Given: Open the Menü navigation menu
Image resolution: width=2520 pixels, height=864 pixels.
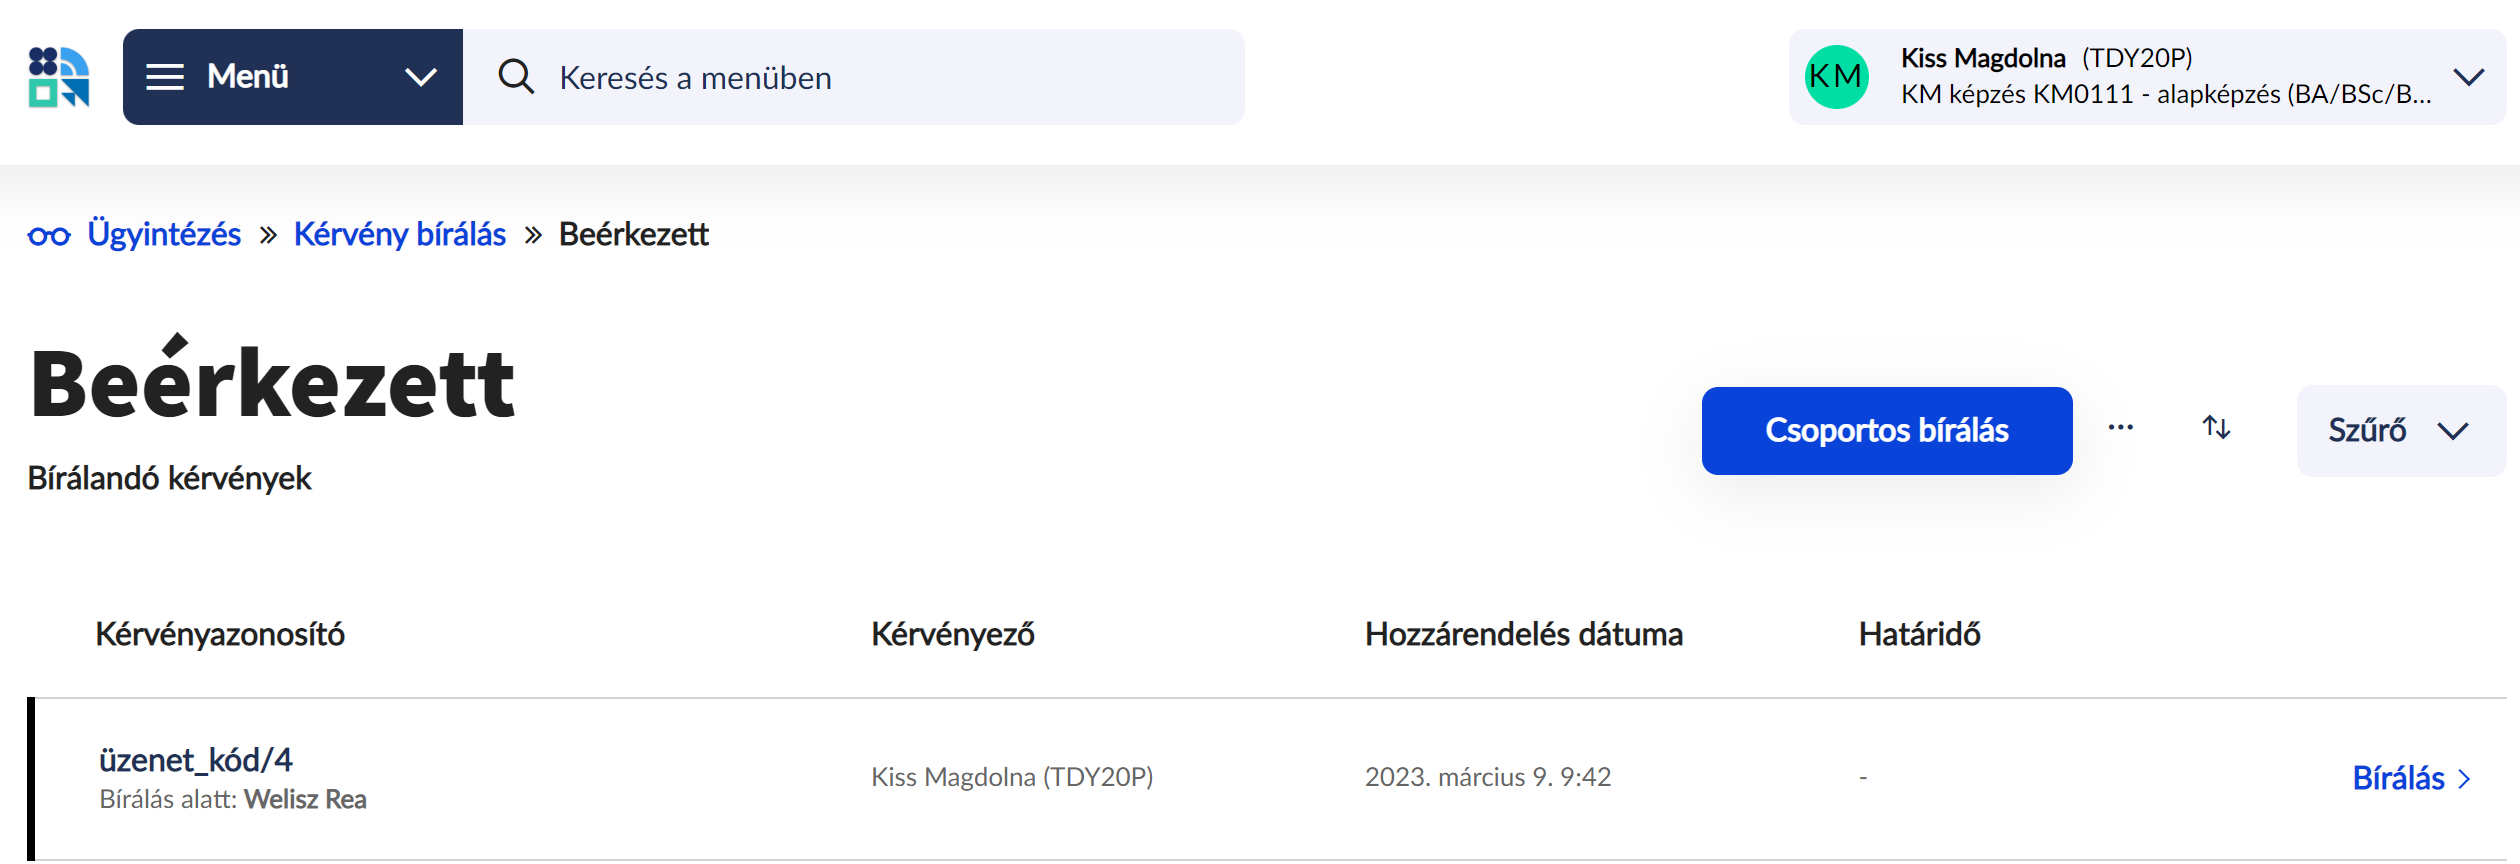Looking at the screenshot, I should (x=246, y=76).
